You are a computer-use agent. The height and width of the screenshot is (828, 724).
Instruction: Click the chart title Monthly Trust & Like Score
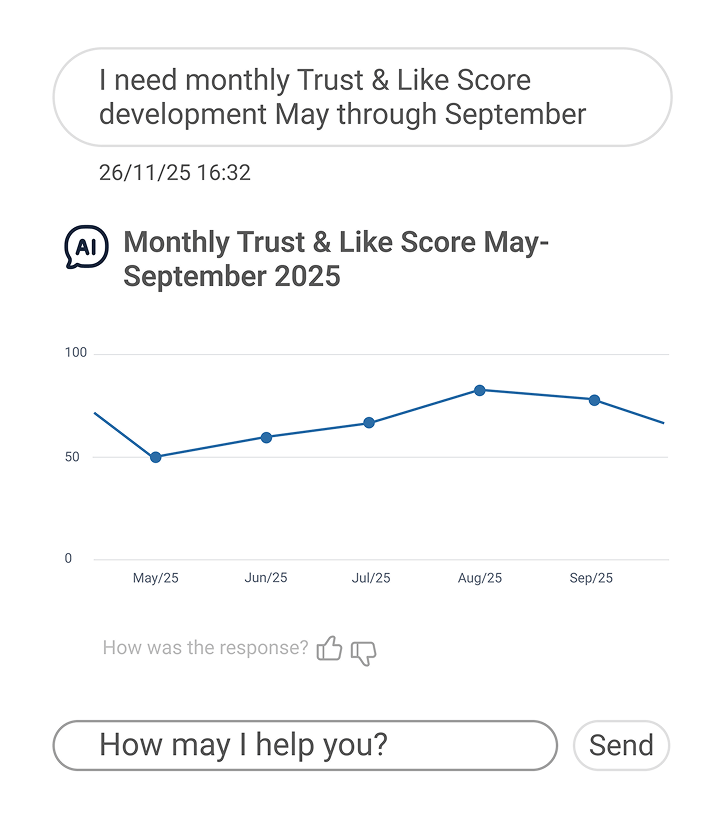click(335, 258)
